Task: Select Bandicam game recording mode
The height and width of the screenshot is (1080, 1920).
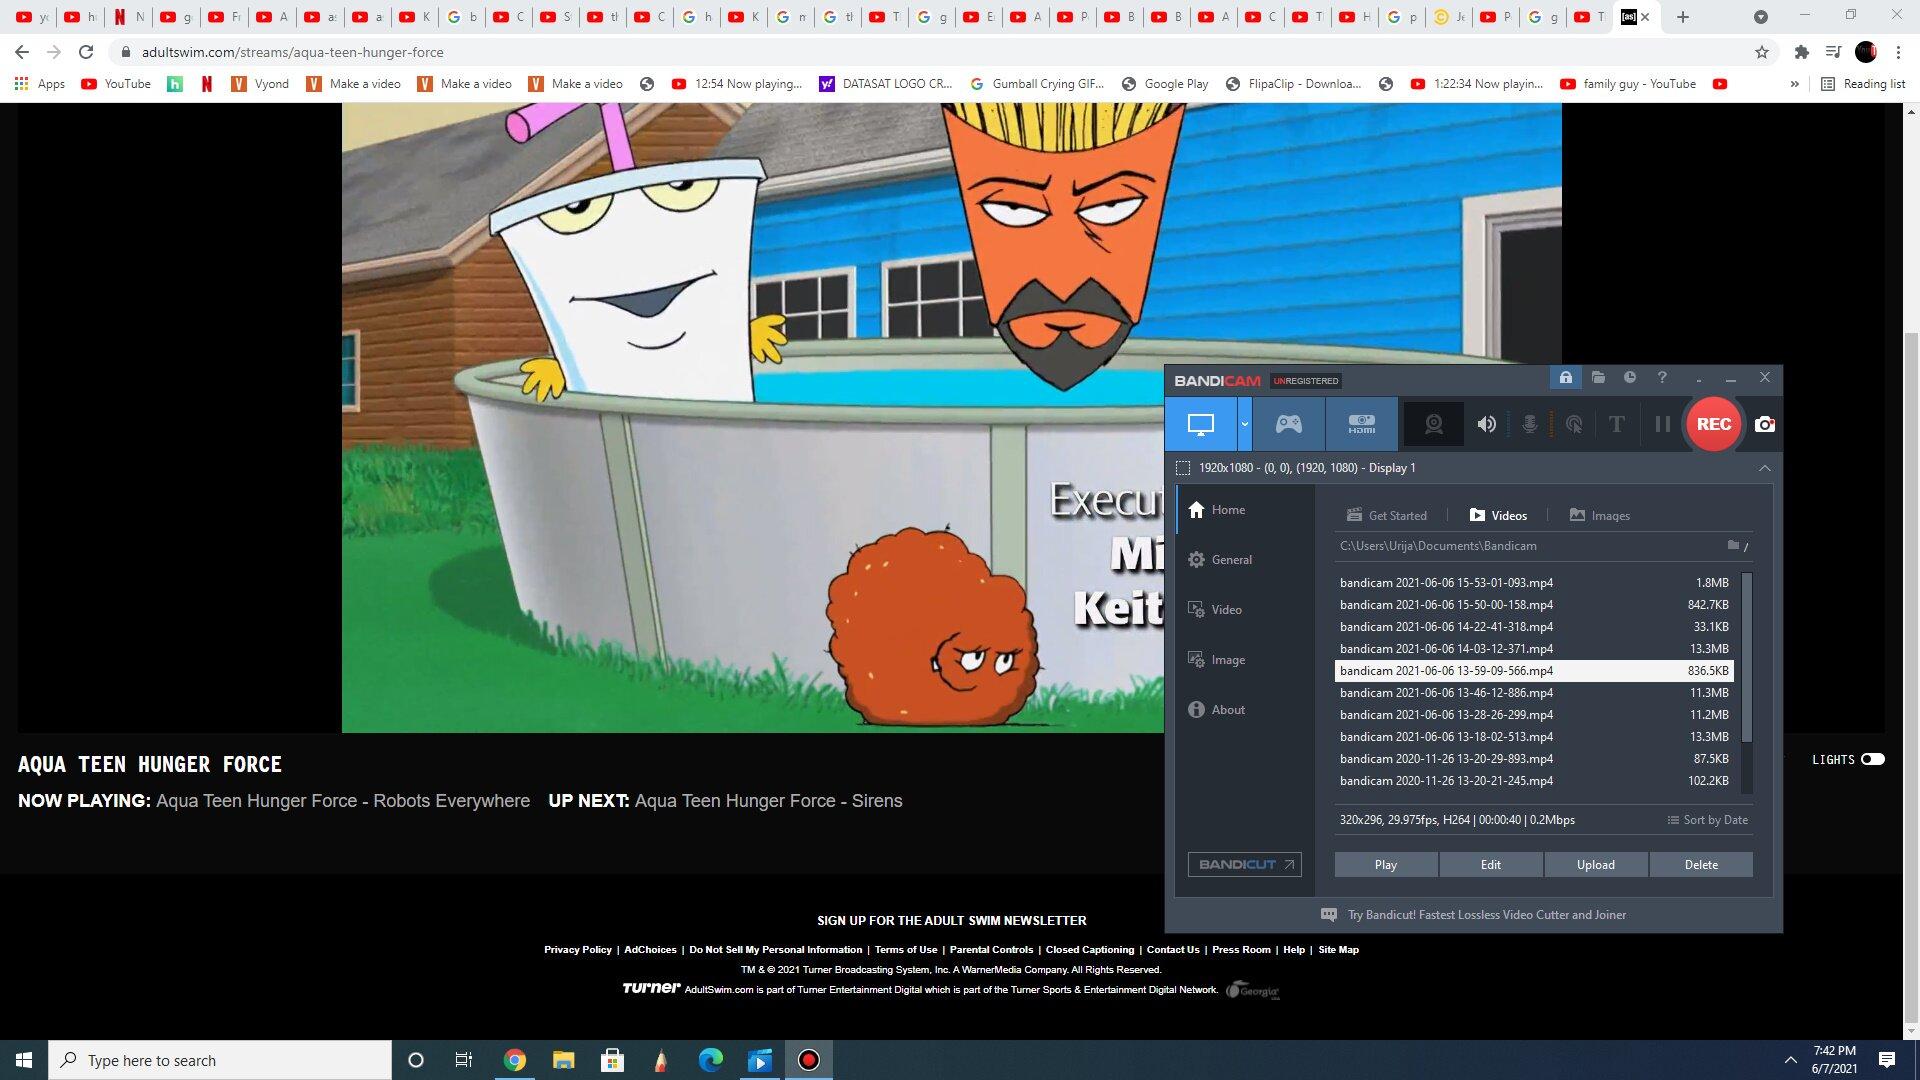Action: 1288,424
